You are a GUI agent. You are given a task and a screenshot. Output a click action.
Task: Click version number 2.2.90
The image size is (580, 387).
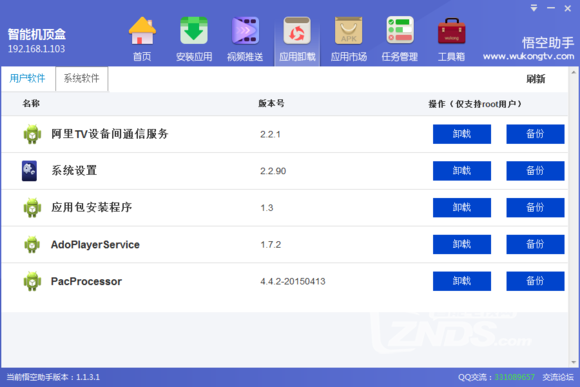[x=273, y=171]
